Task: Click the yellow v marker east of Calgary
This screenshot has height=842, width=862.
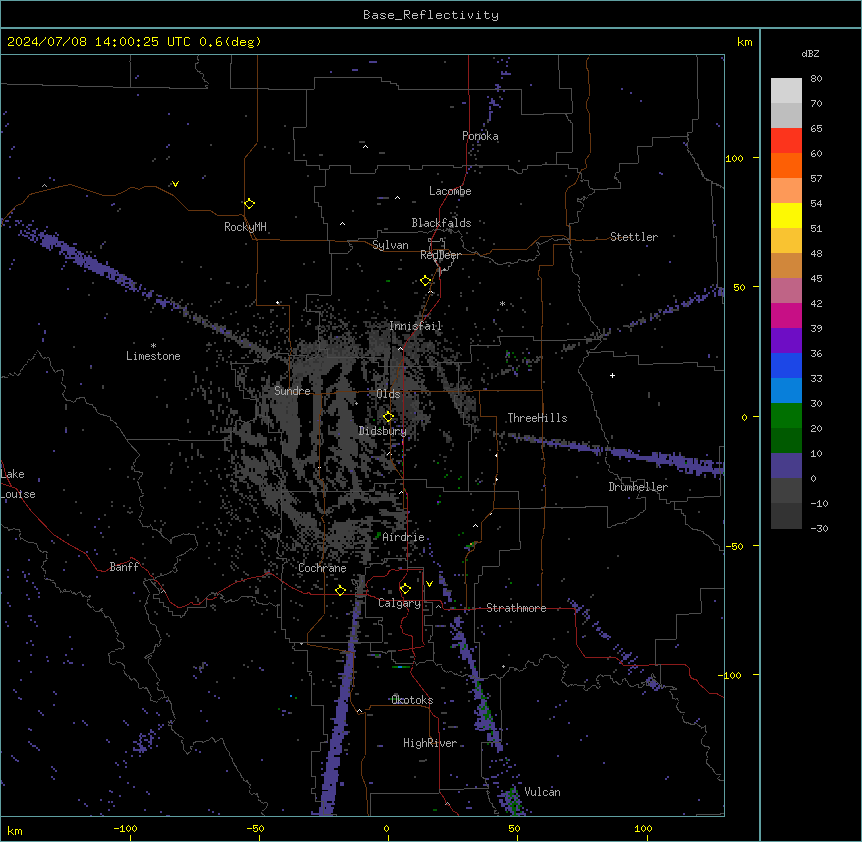Action: click(x=429, y=584)
